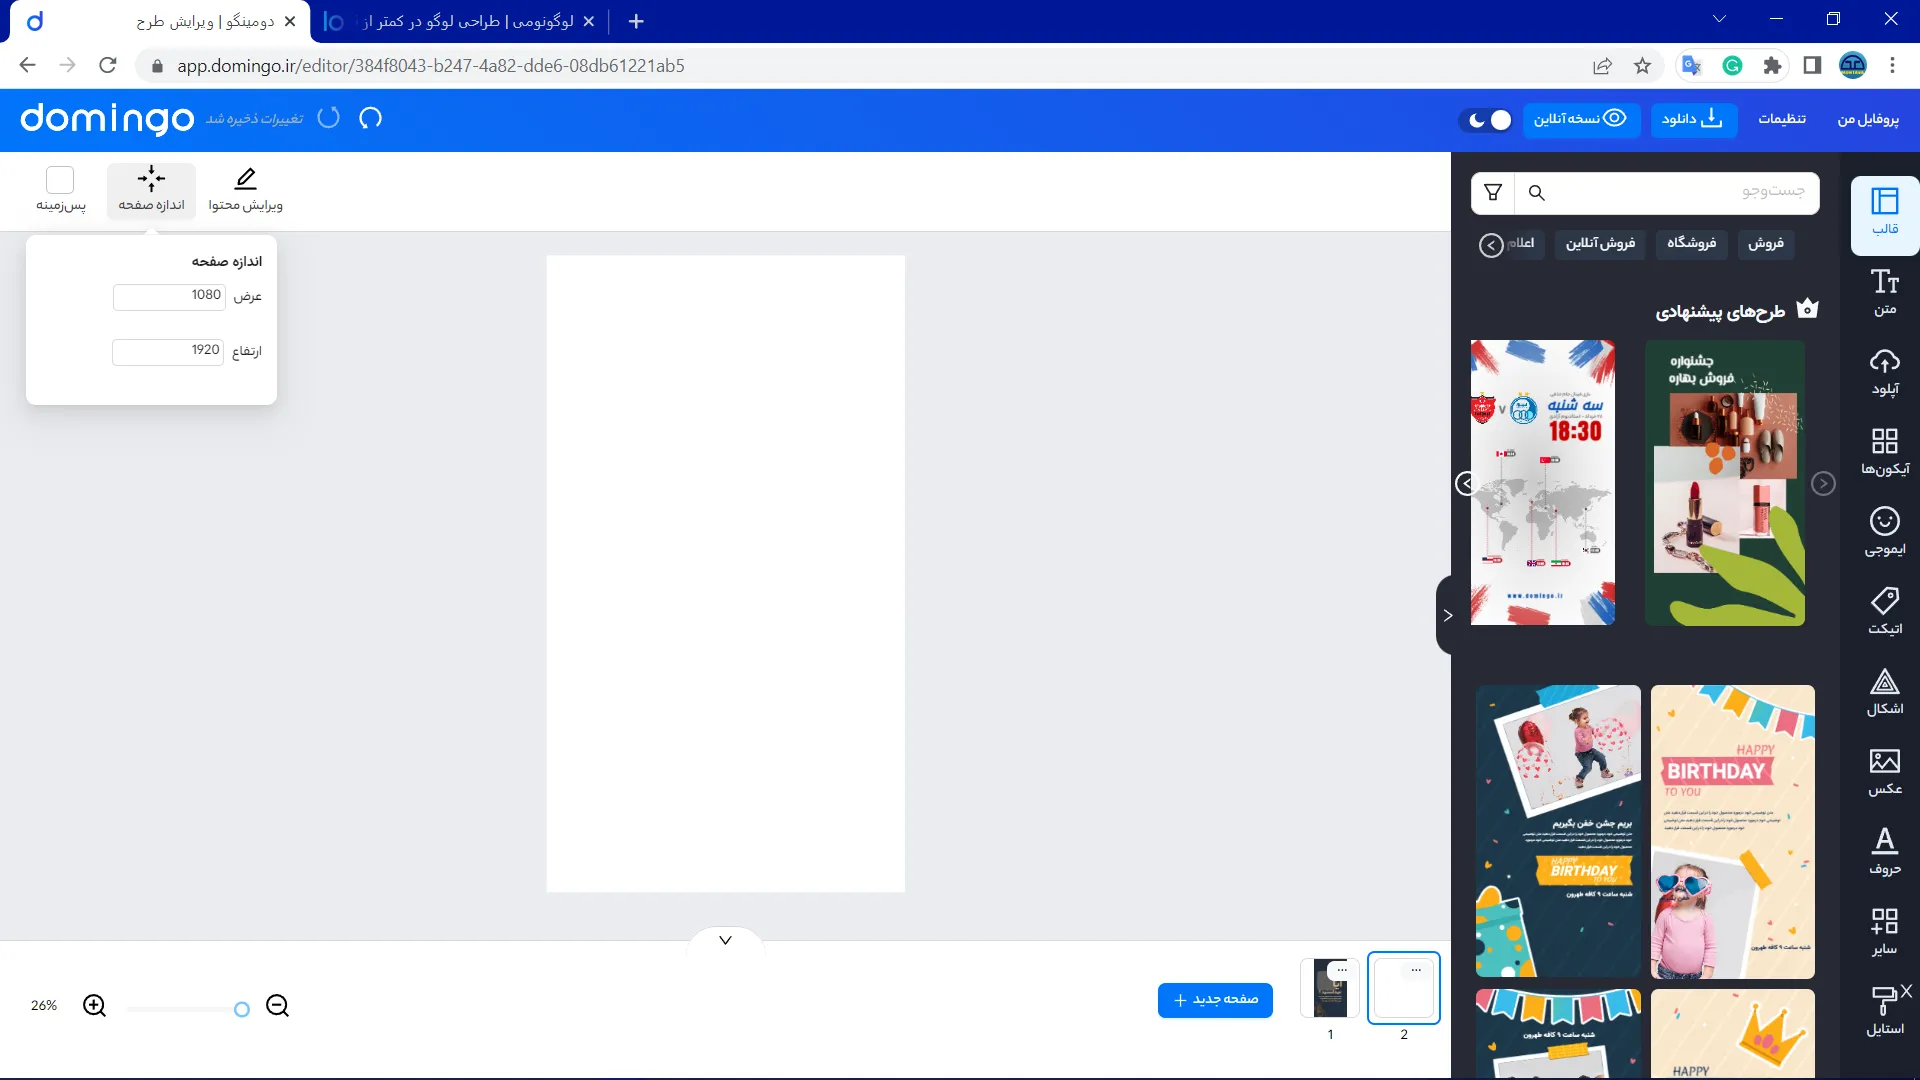Open page 2 options dots
Screen dimensions: 1920x1080
click(x=1416, y=970)
